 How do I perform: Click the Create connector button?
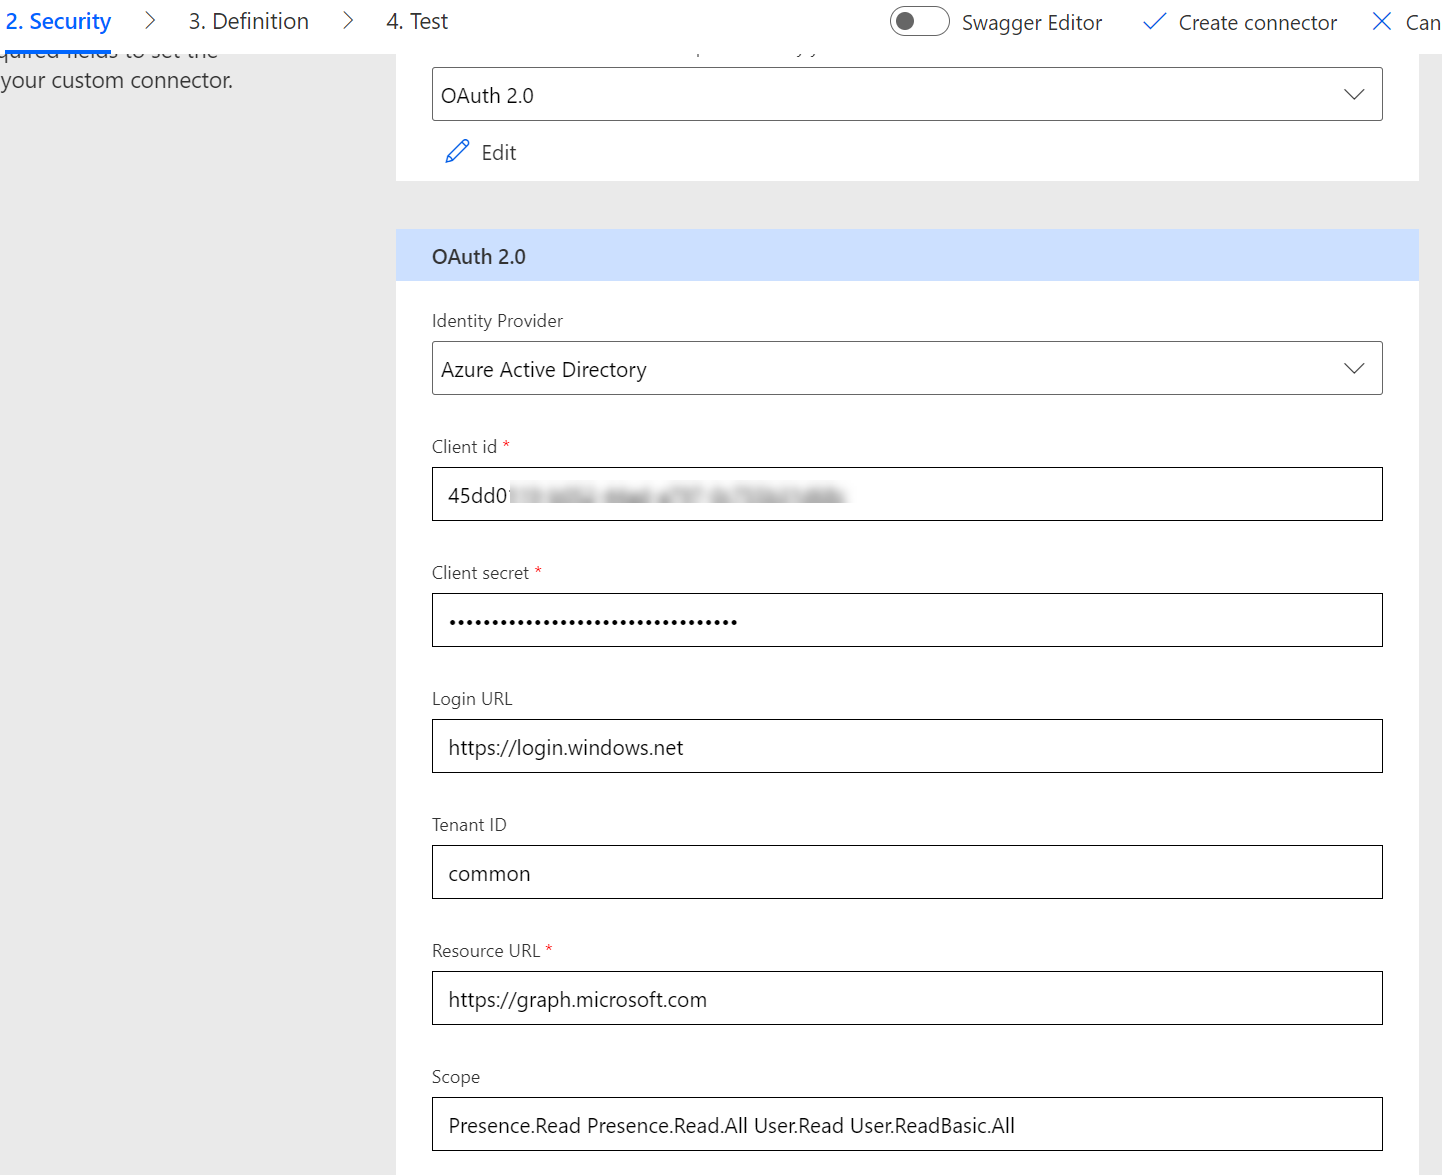click(x=1240, y=22)
